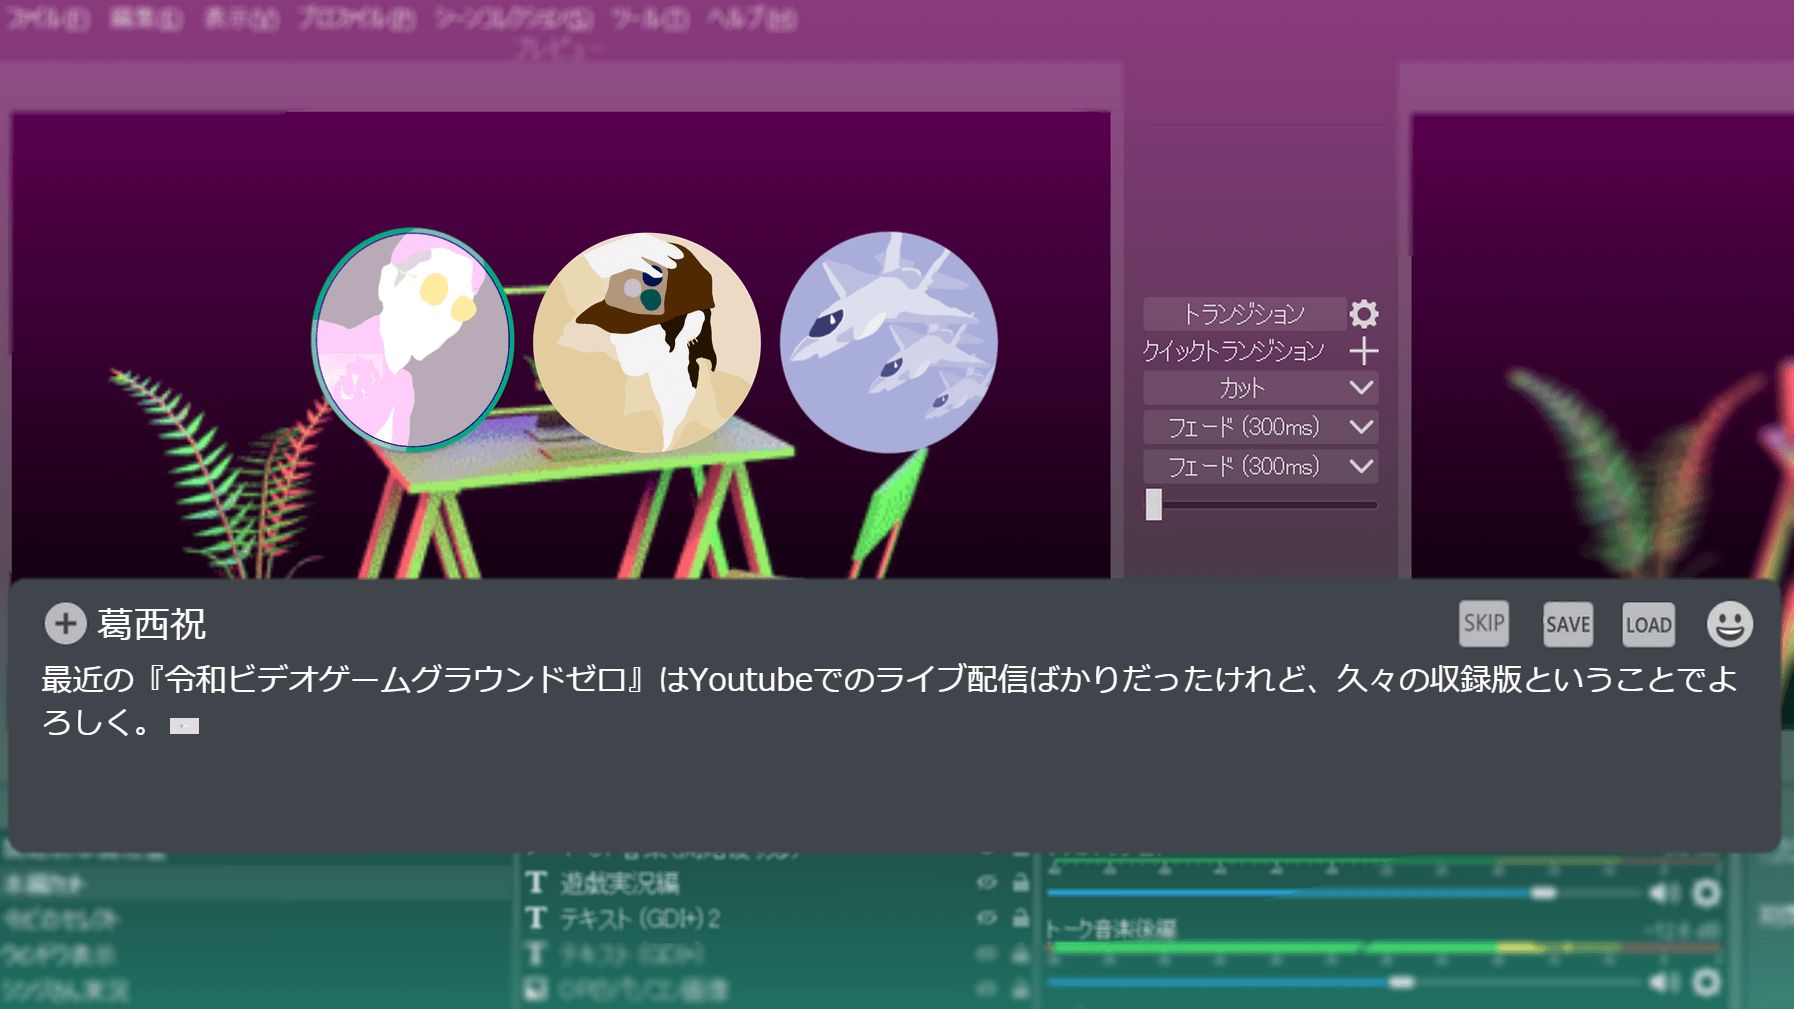Open the ファイル(F) menu
This screenshot has width=1794, height=1009.
(x=47, y=18)
